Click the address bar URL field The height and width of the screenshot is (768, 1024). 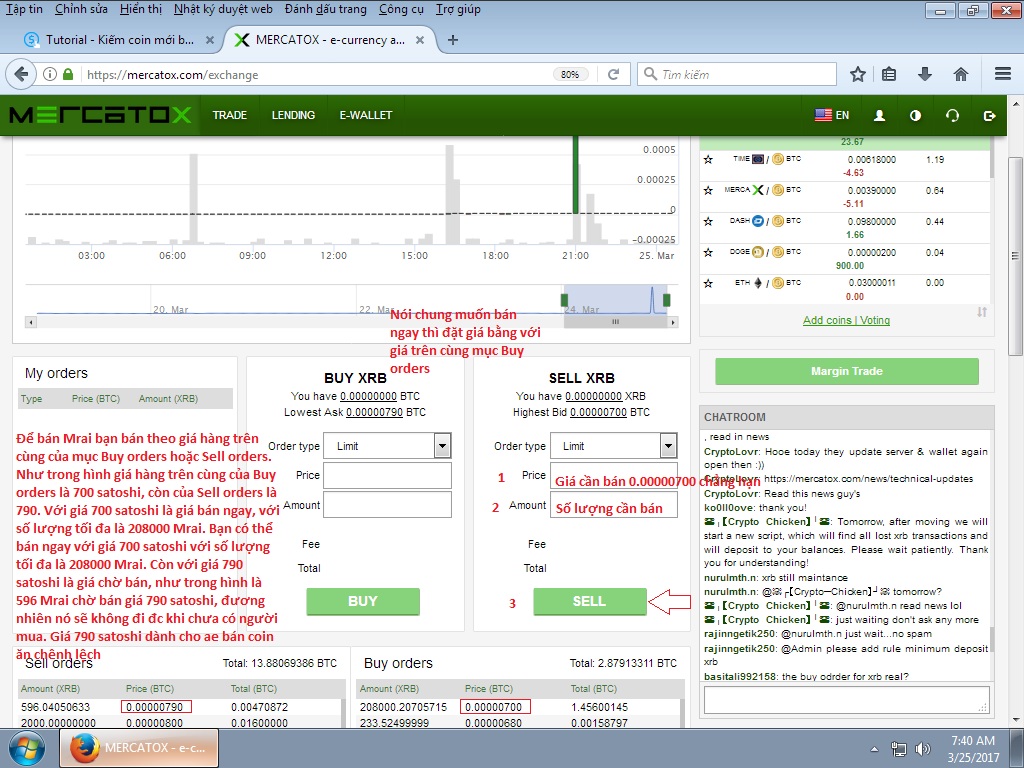click(318, 74)
